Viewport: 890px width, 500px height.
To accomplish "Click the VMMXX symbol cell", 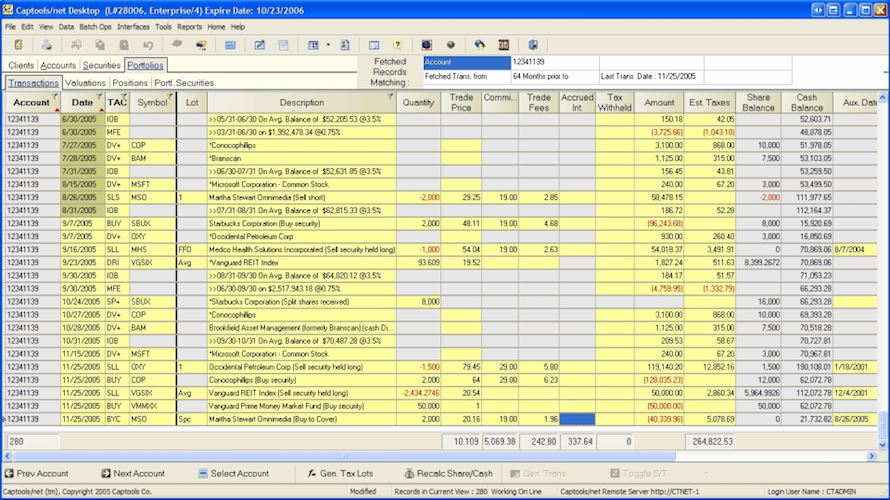I will click(153, 406).
